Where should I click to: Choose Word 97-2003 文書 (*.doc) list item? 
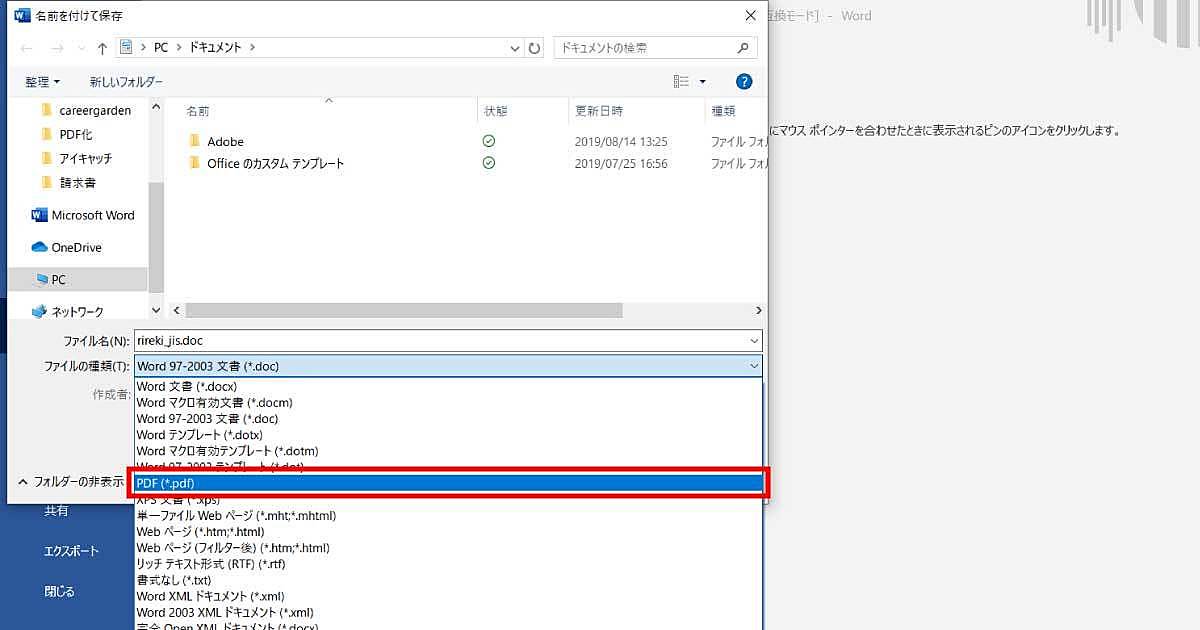click(448, 419)
